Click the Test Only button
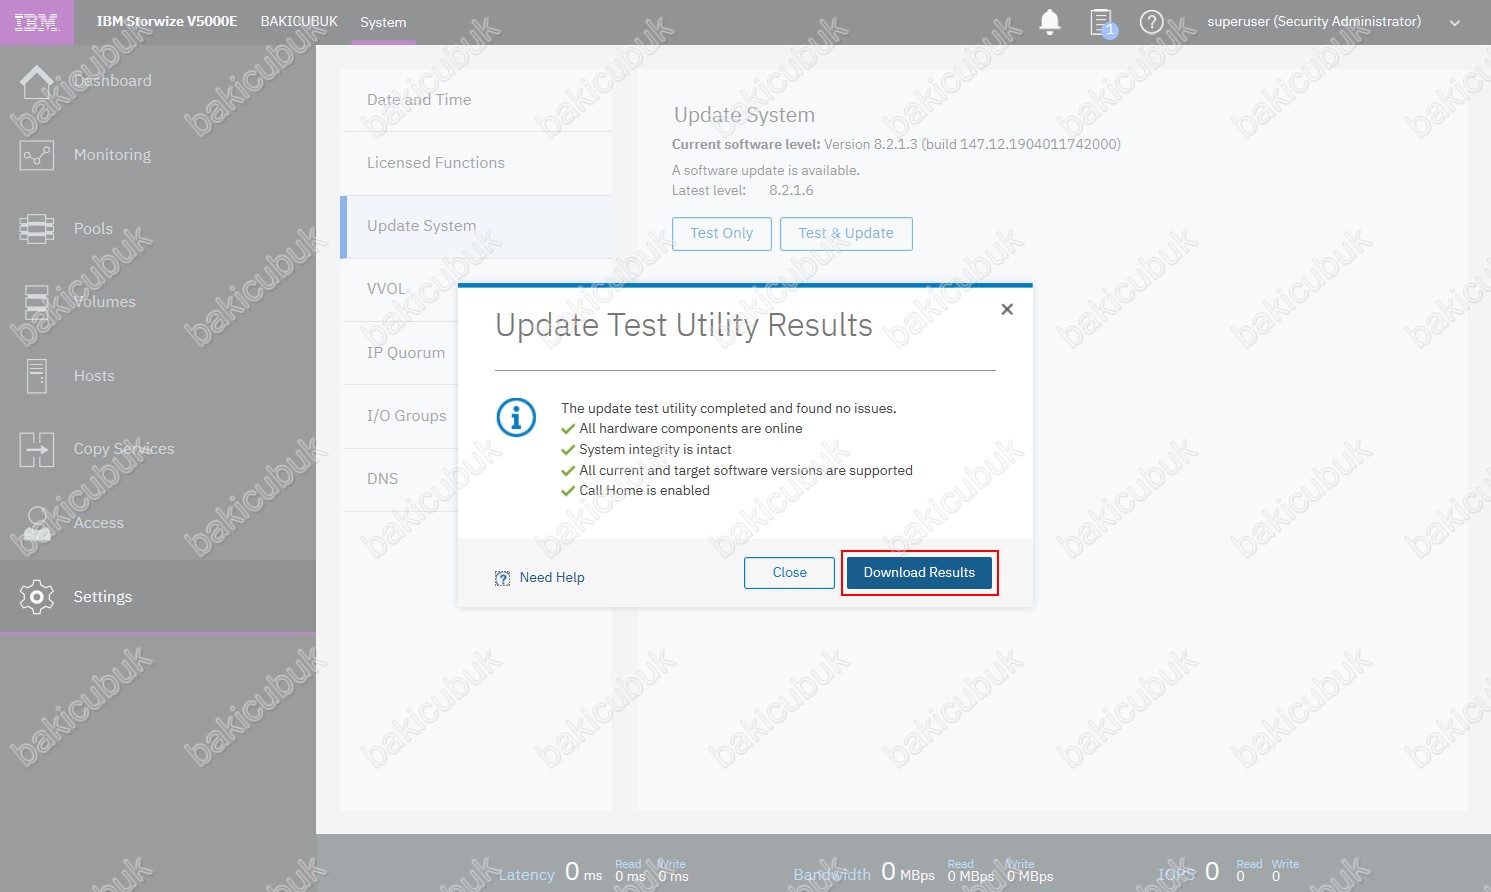 coord(722,233)
